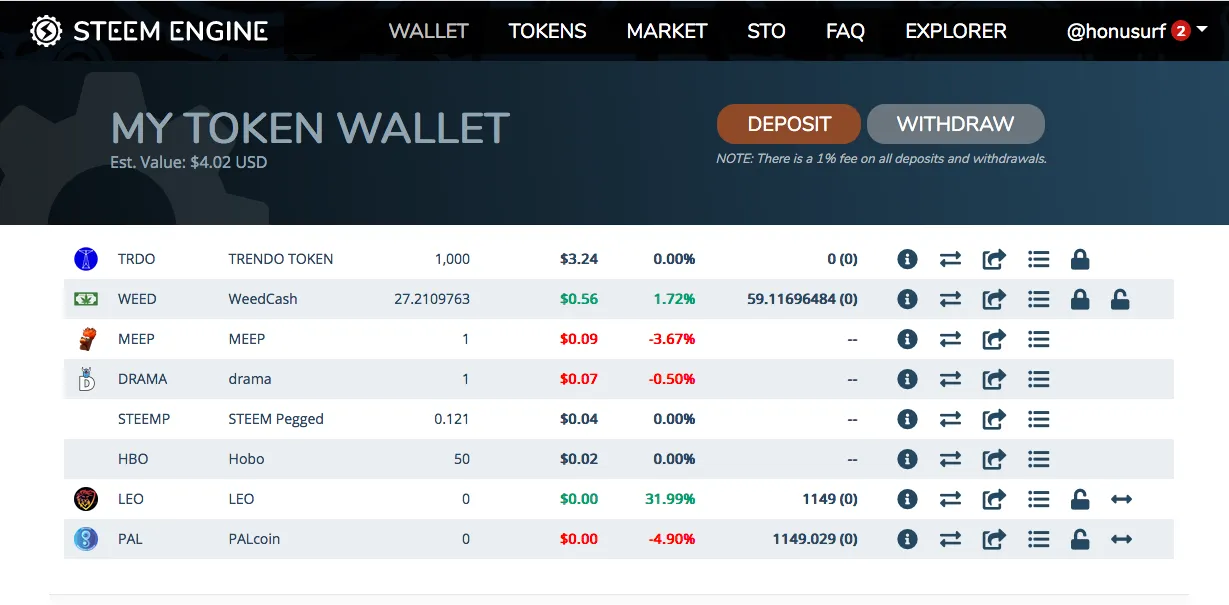Open info for DRAMA token
1229x605 pixels.
click(907, 379)
